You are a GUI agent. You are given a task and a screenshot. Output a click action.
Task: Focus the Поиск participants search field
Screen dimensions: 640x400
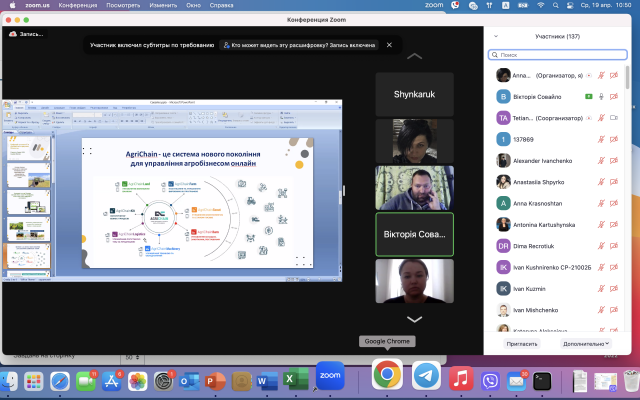[558, 55]
